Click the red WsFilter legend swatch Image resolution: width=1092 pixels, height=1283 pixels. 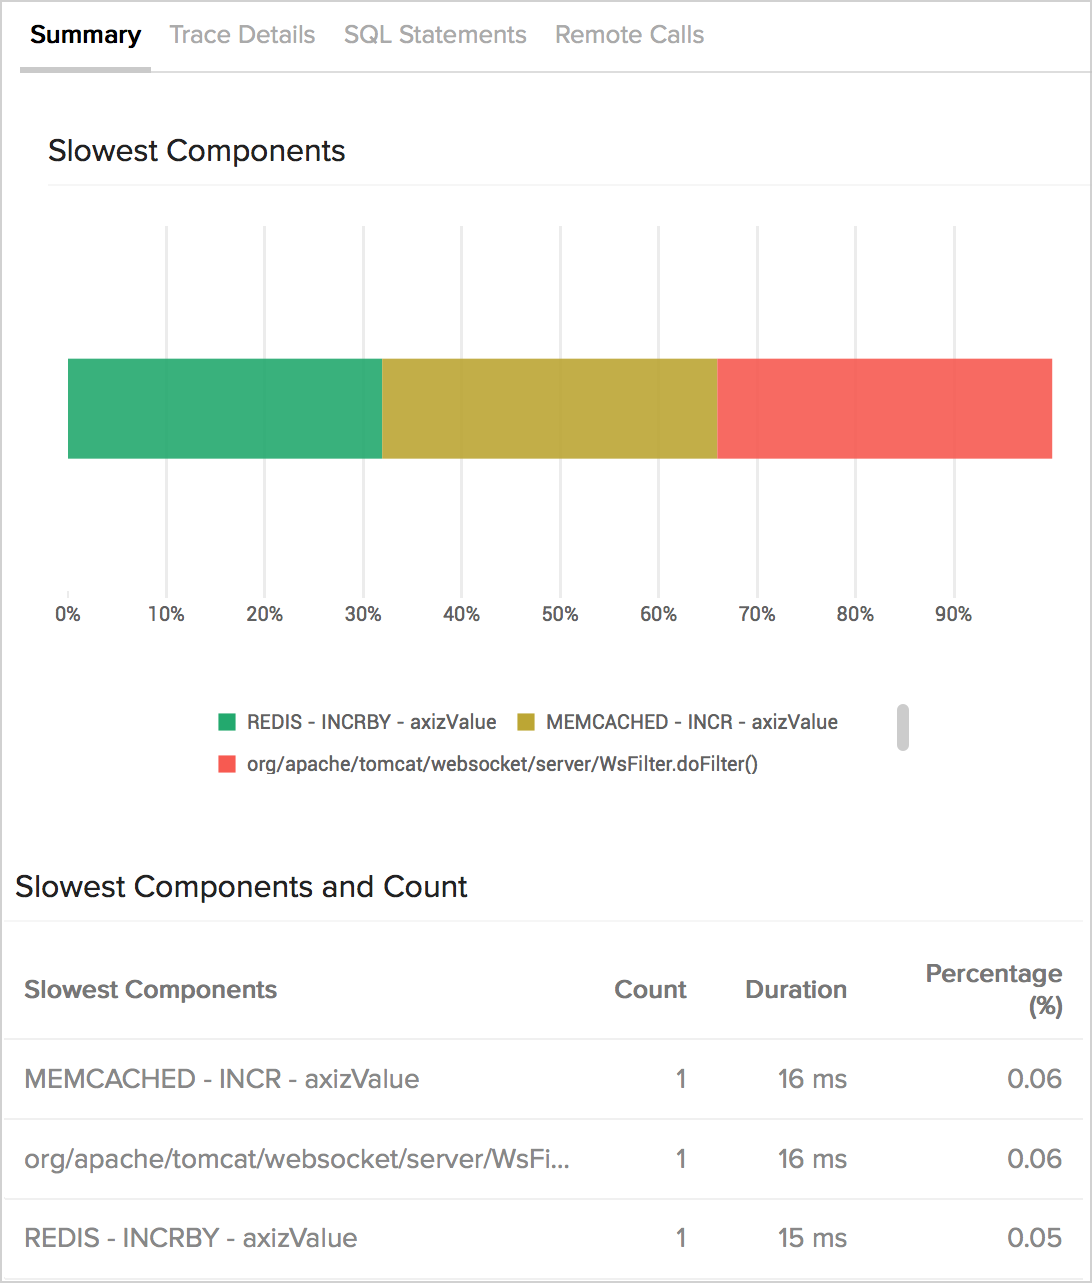[227, 764]
